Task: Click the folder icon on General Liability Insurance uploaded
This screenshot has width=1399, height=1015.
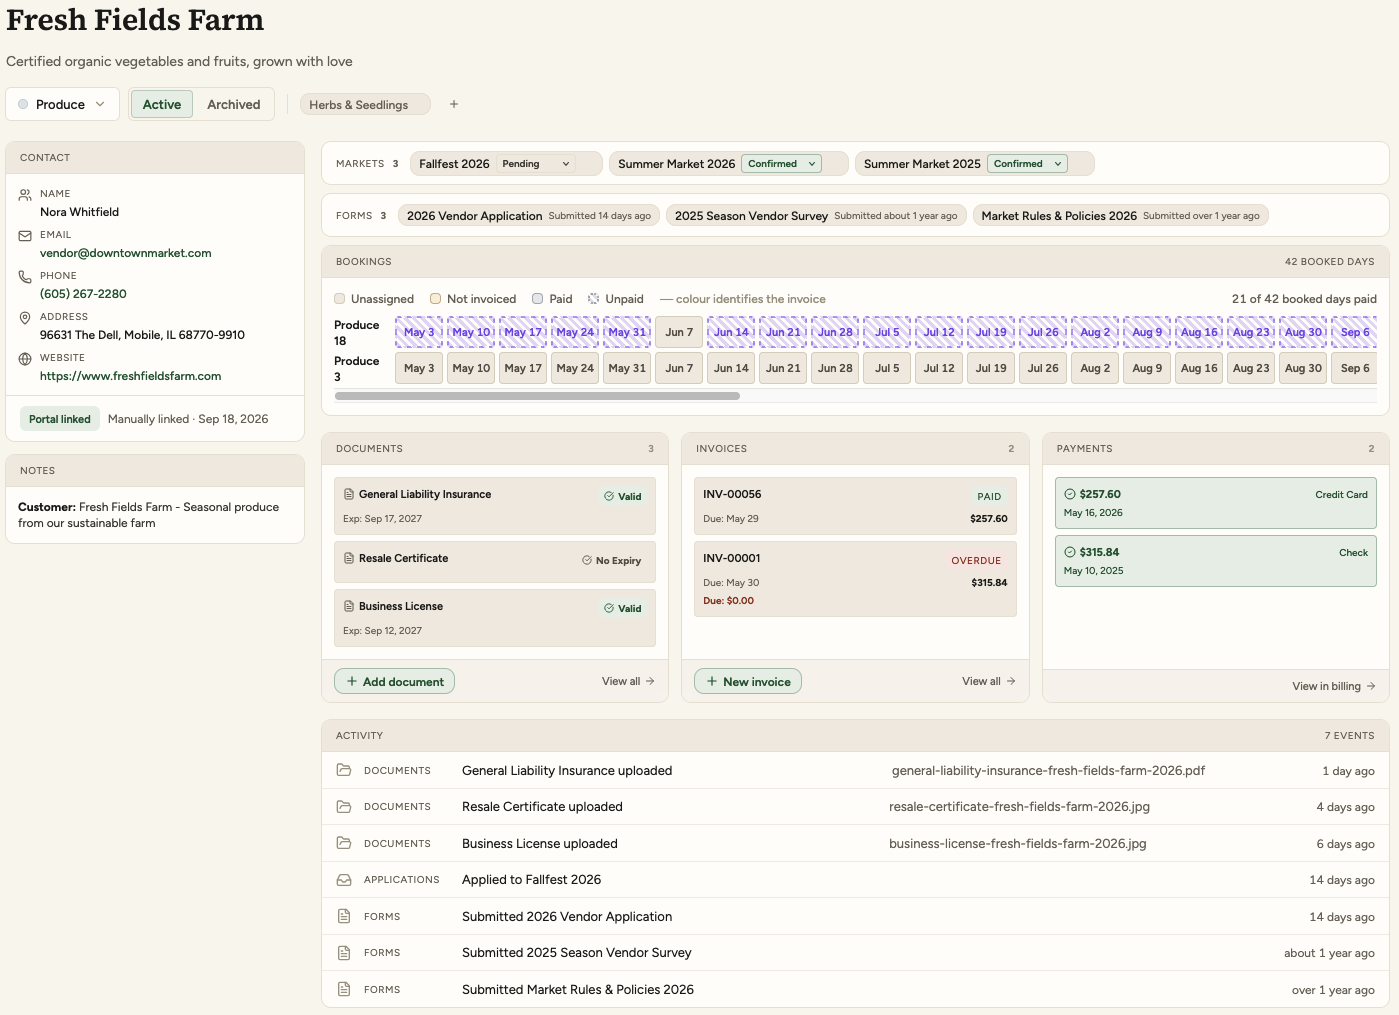Action: [344, 770]
